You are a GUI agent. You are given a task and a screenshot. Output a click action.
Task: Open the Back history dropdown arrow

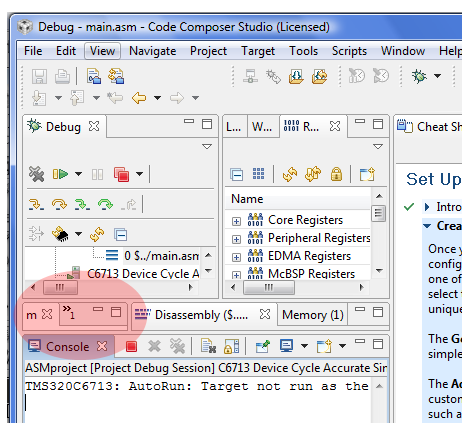coord(157,98)
